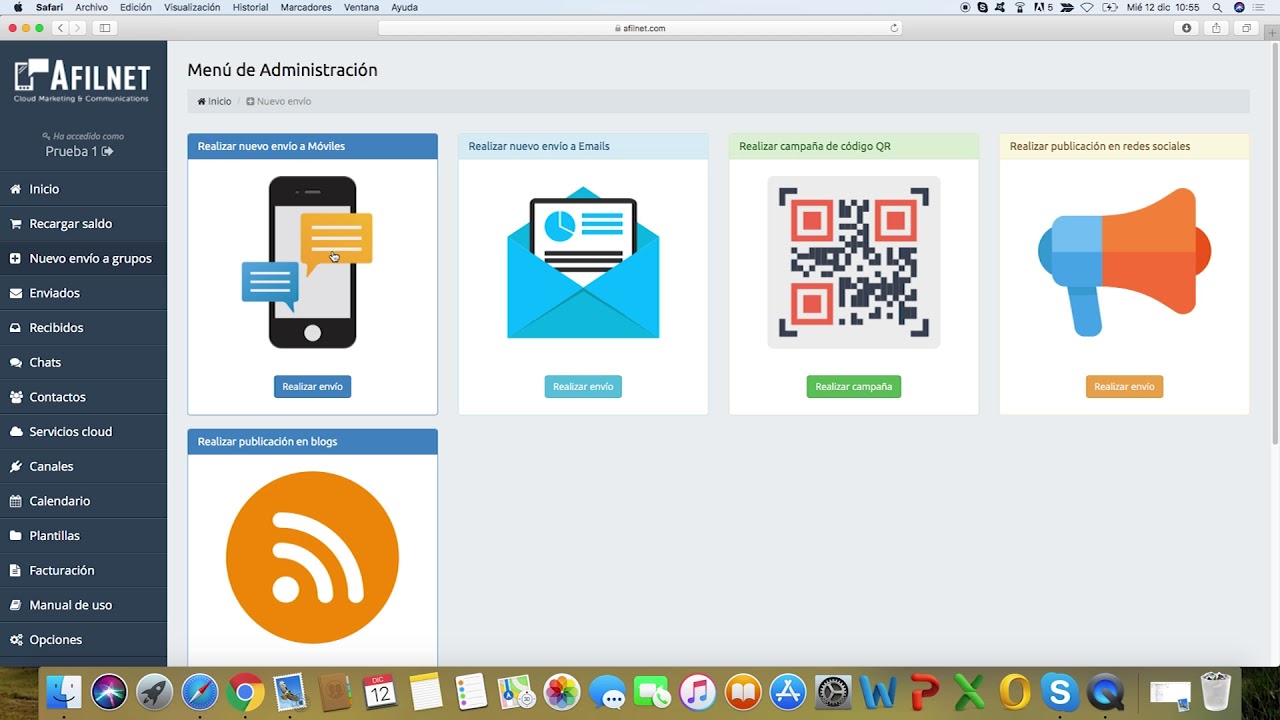This screenshot has width=1280, height=720.
Task: Open Spotlight search in menu bar
Action: point(1217,7)
